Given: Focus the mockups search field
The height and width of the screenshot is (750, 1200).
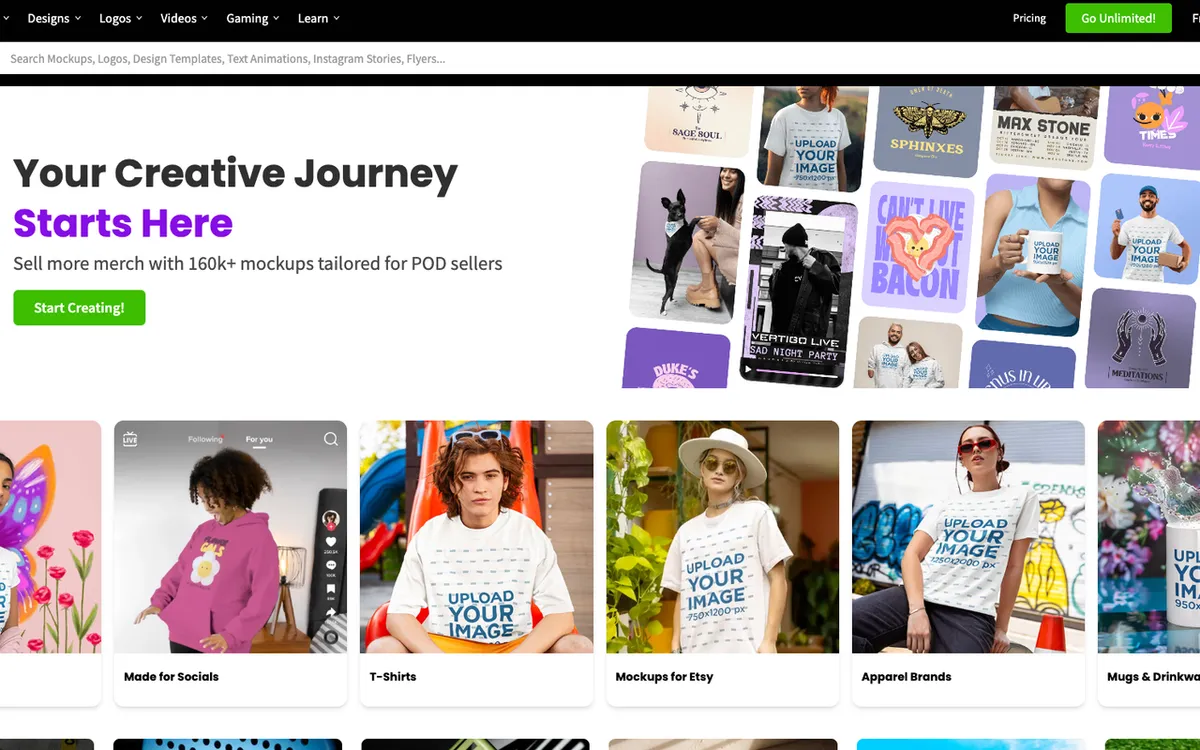Looking at the screenshot, I should pyautogui.click(x=600, y=58).
